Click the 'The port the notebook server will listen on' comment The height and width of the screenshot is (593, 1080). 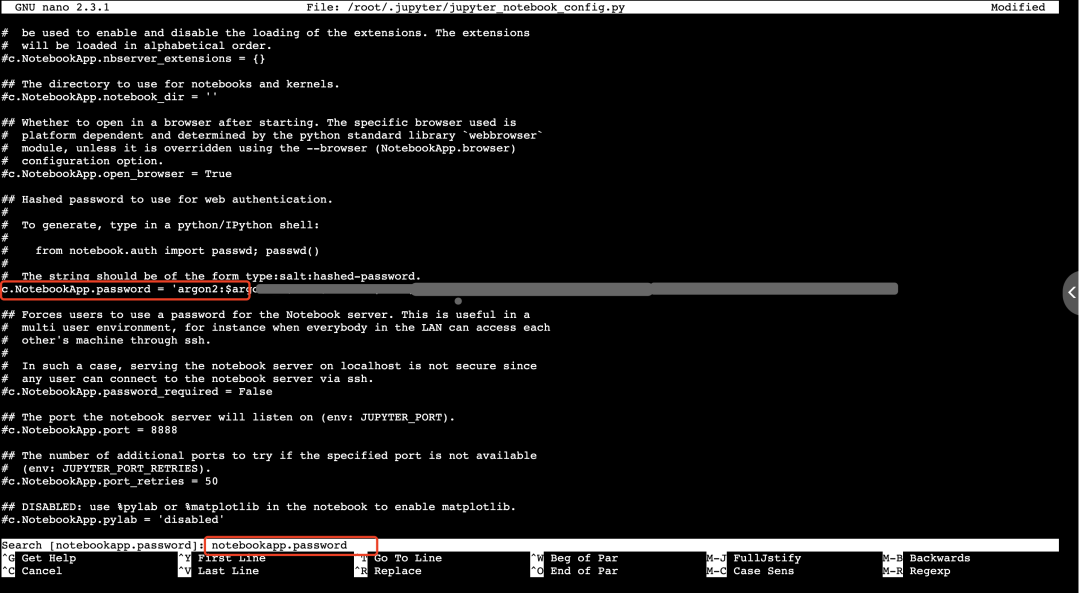[x=228, y=417]
